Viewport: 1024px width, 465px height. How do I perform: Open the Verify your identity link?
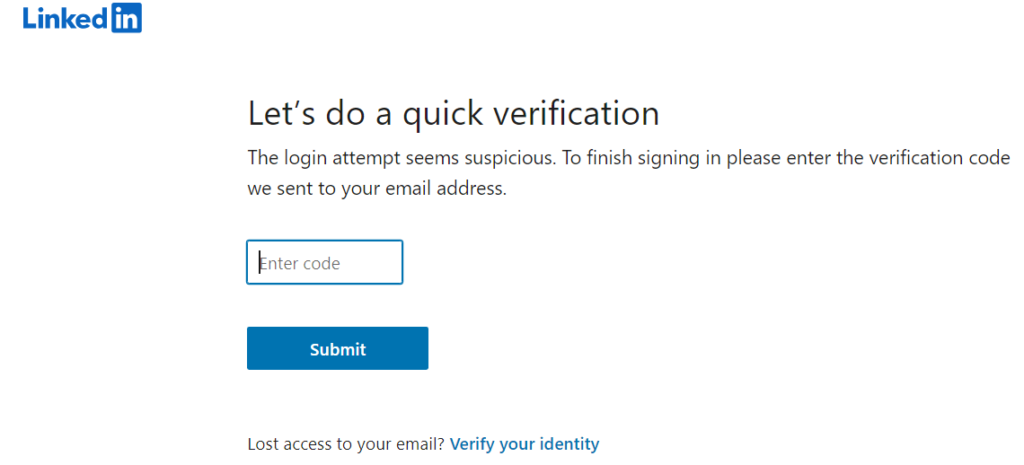(x=524, y=444)
